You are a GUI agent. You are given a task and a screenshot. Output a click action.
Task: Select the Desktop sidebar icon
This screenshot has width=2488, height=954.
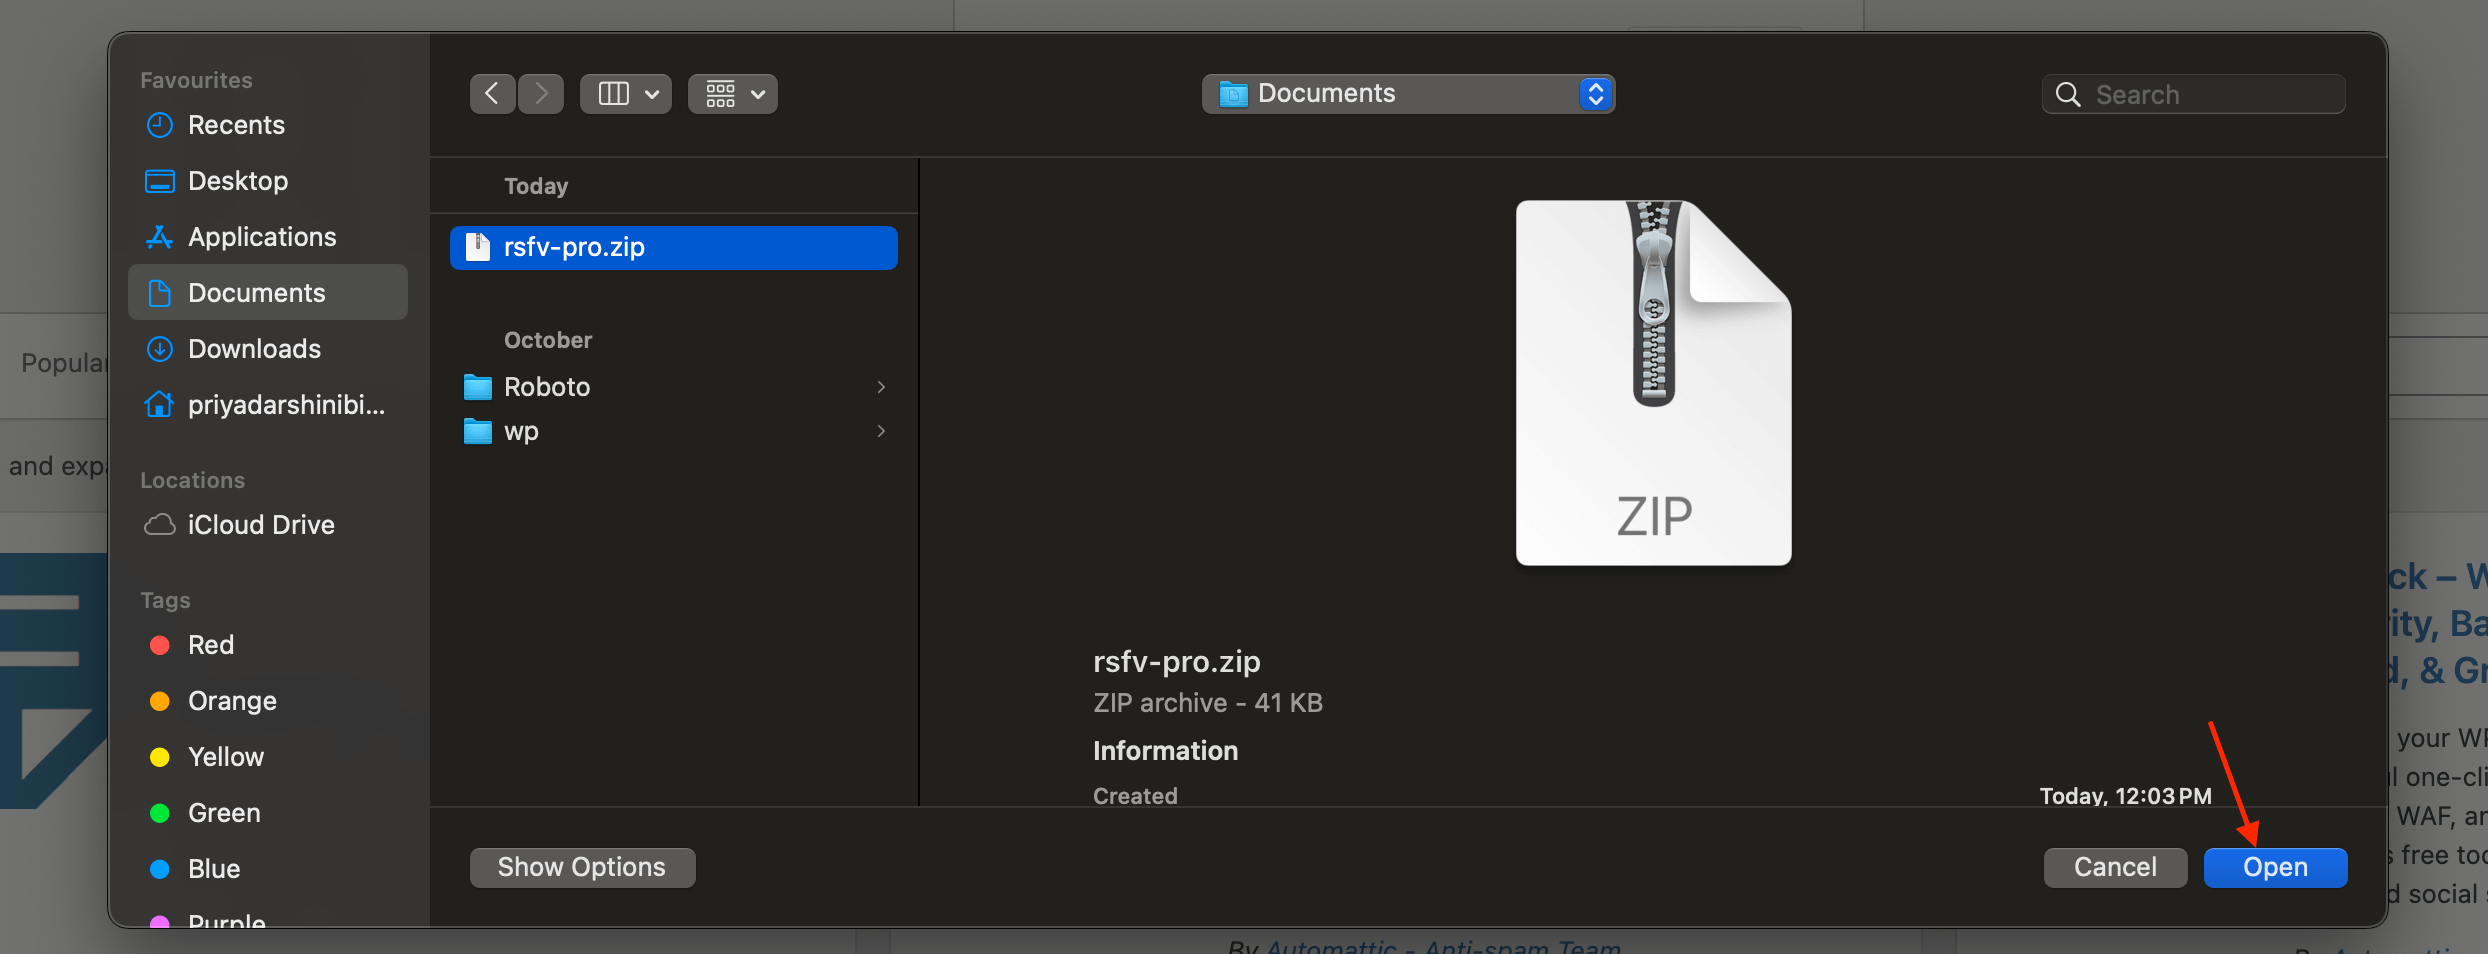pyautogui.click(x=160, y=181)
